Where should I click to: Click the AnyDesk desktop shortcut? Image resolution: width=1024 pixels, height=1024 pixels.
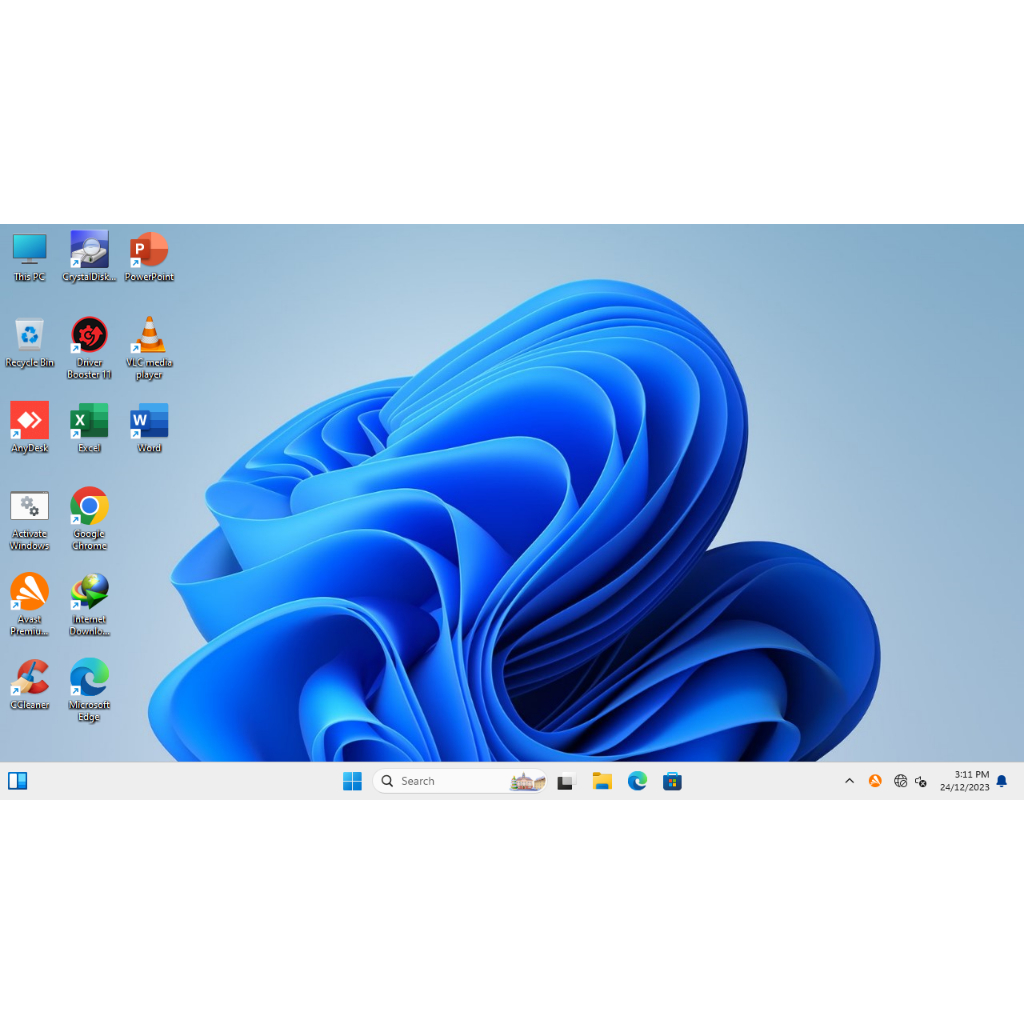[x=29, y=421]
